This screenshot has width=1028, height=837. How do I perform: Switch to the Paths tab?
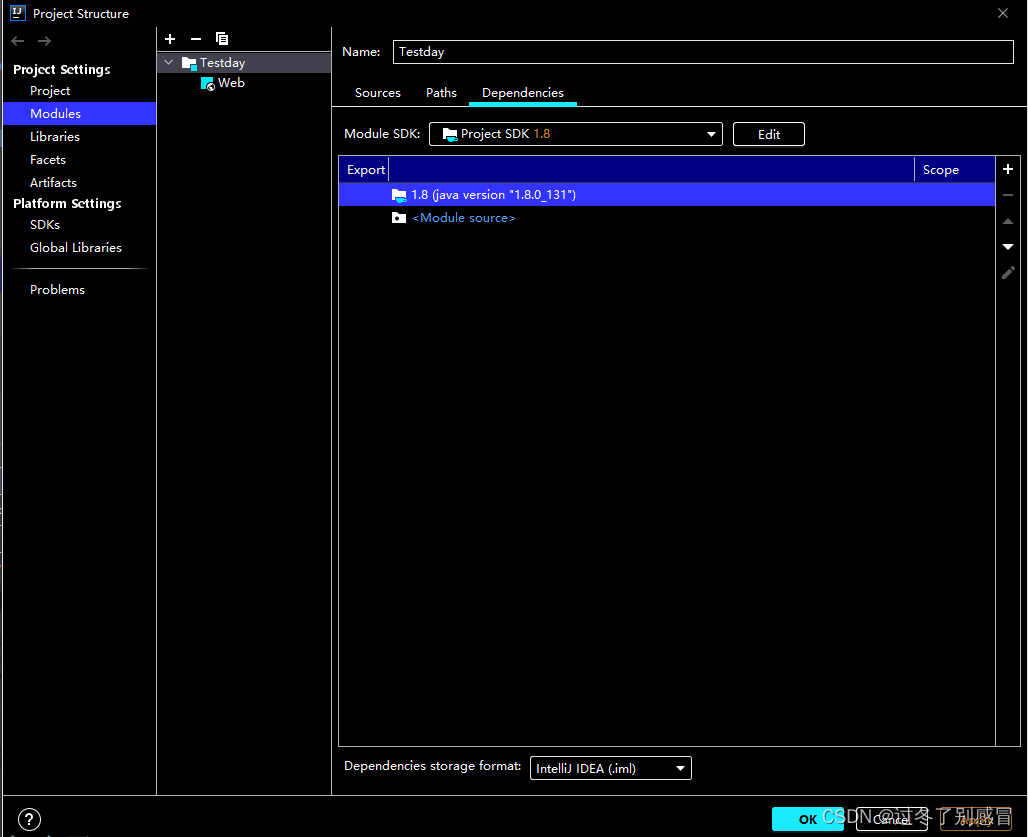pyautogui.click(x=441, y=92)
